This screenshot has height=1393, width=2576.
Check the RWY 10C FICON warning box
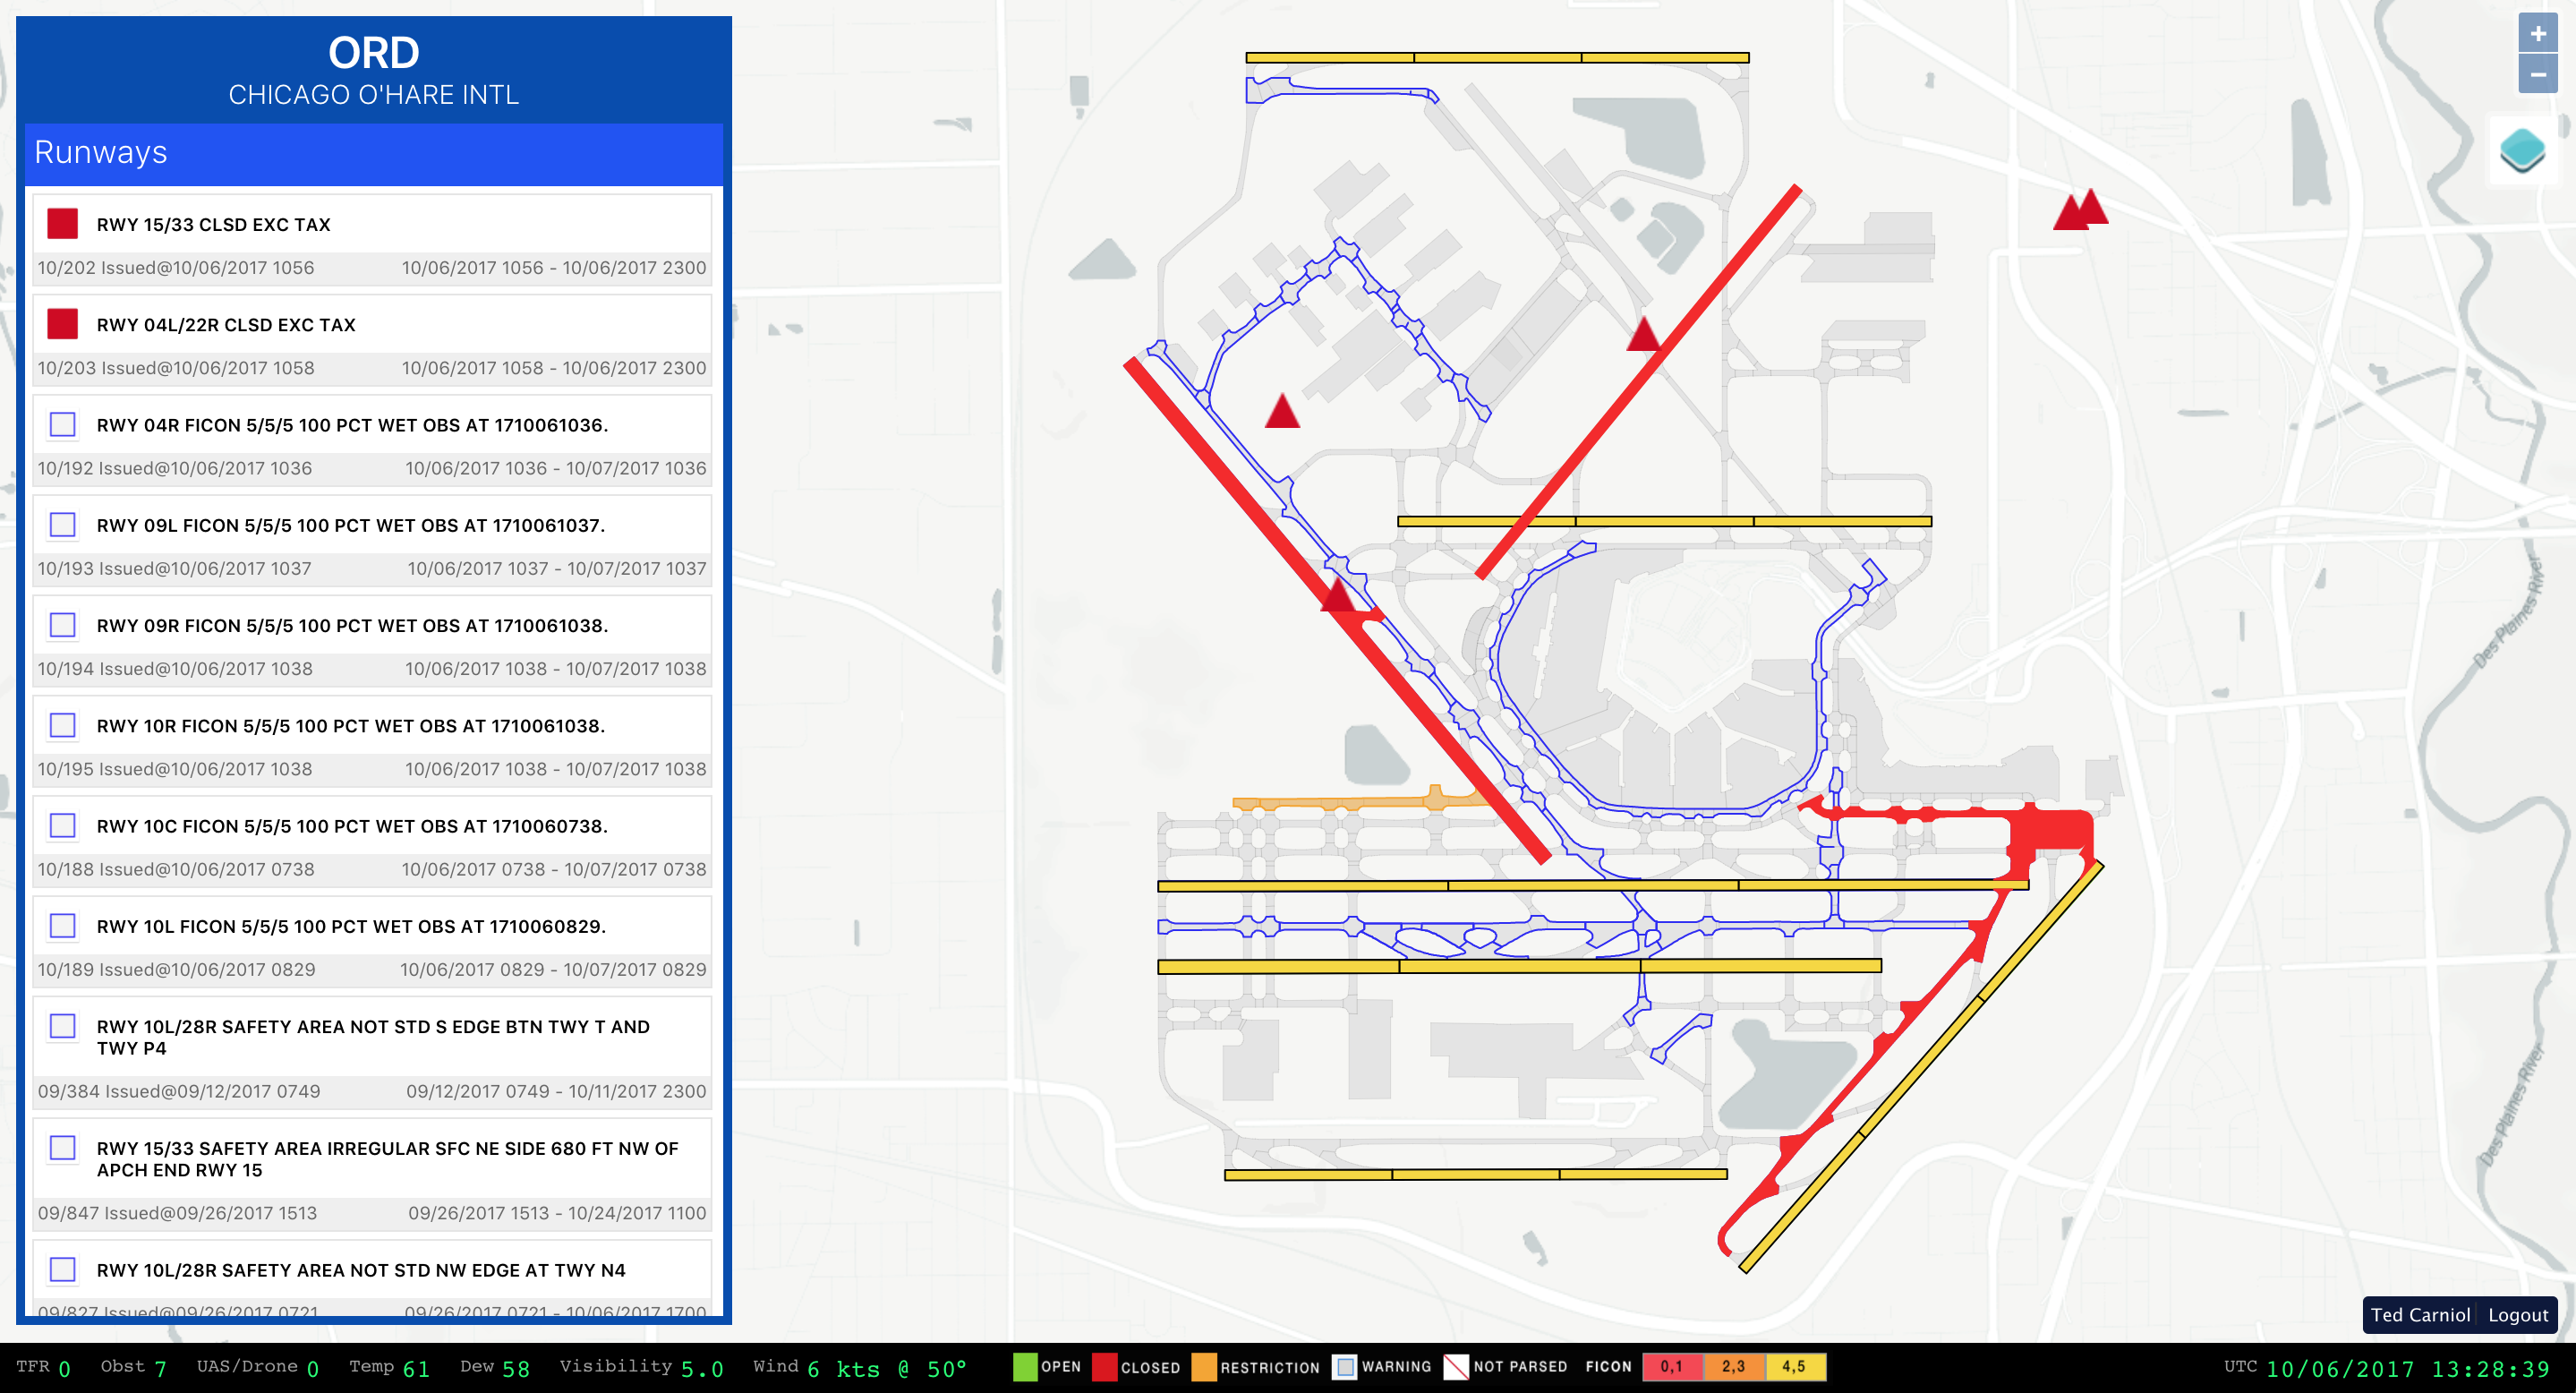coord(63,825)
